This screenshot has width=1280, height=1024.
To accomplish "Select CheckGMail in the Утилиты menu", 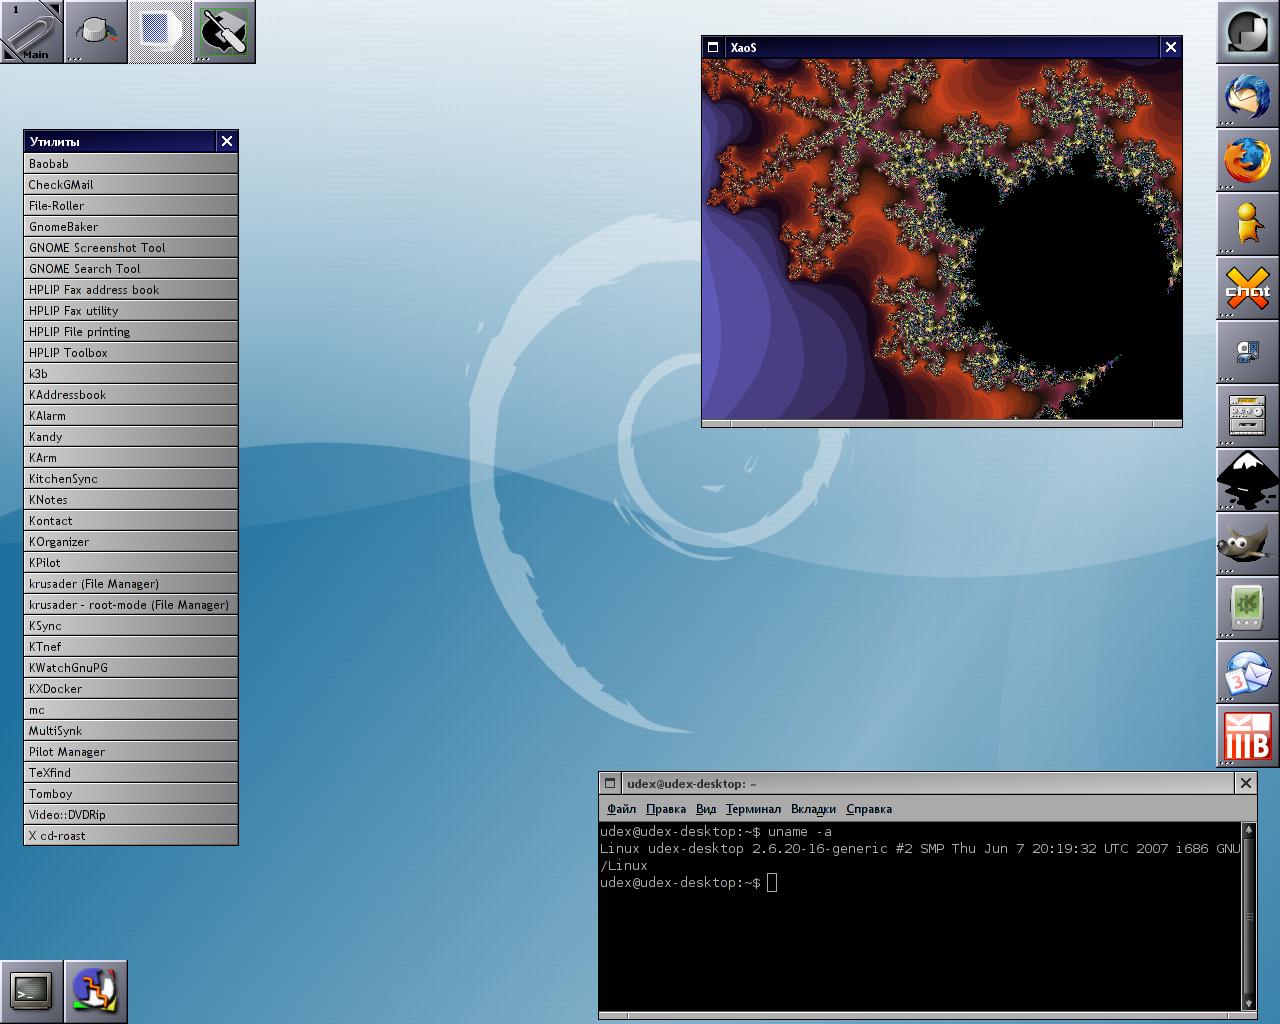I will [131, 184].
